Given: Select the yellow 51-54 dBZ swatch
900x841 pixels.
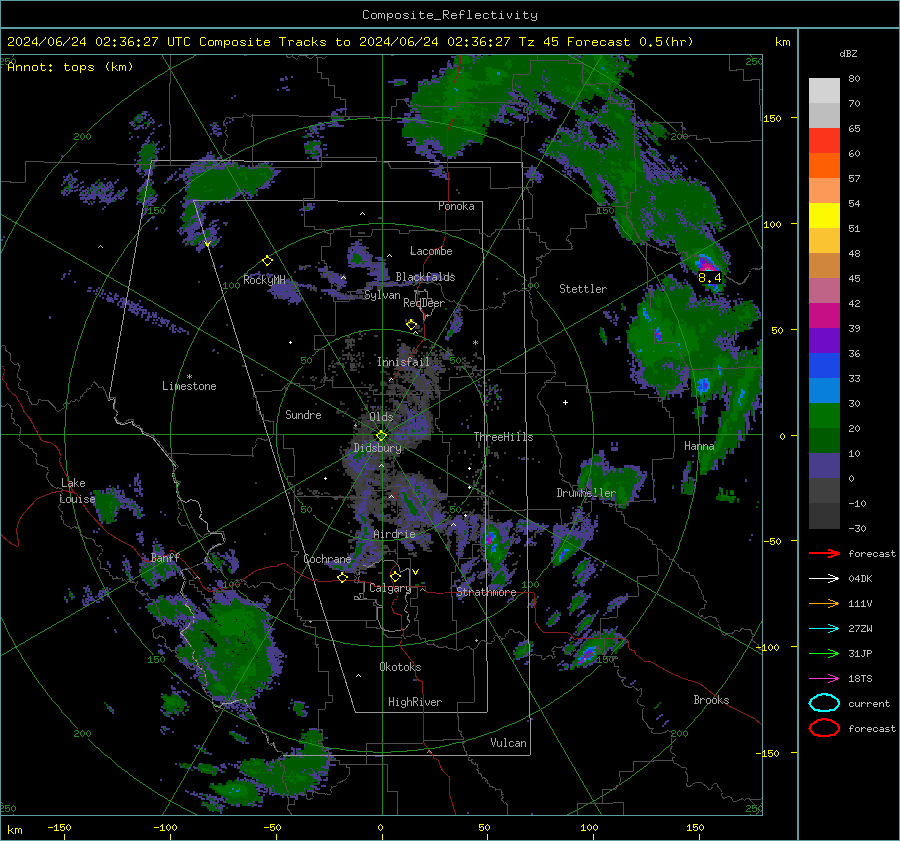Looking at the screenshot, I should coord(824,216).
